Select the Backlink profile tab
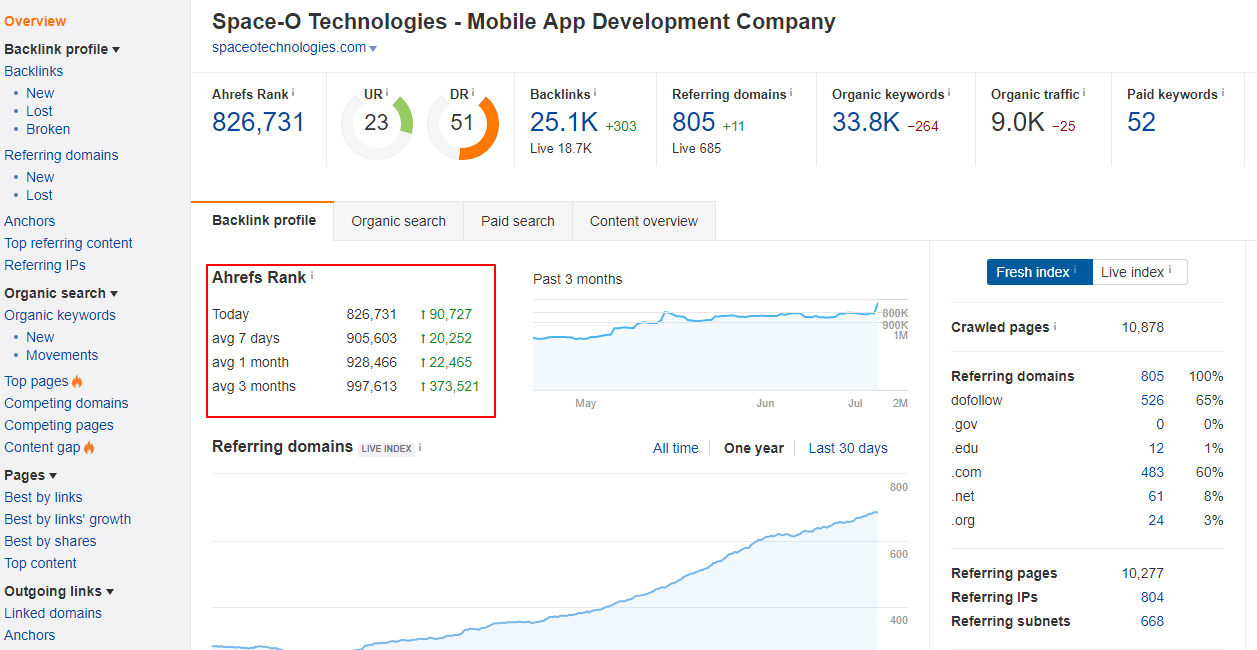Image resolution: width=1257 pixels, height=650 pixels. [264, 220]
